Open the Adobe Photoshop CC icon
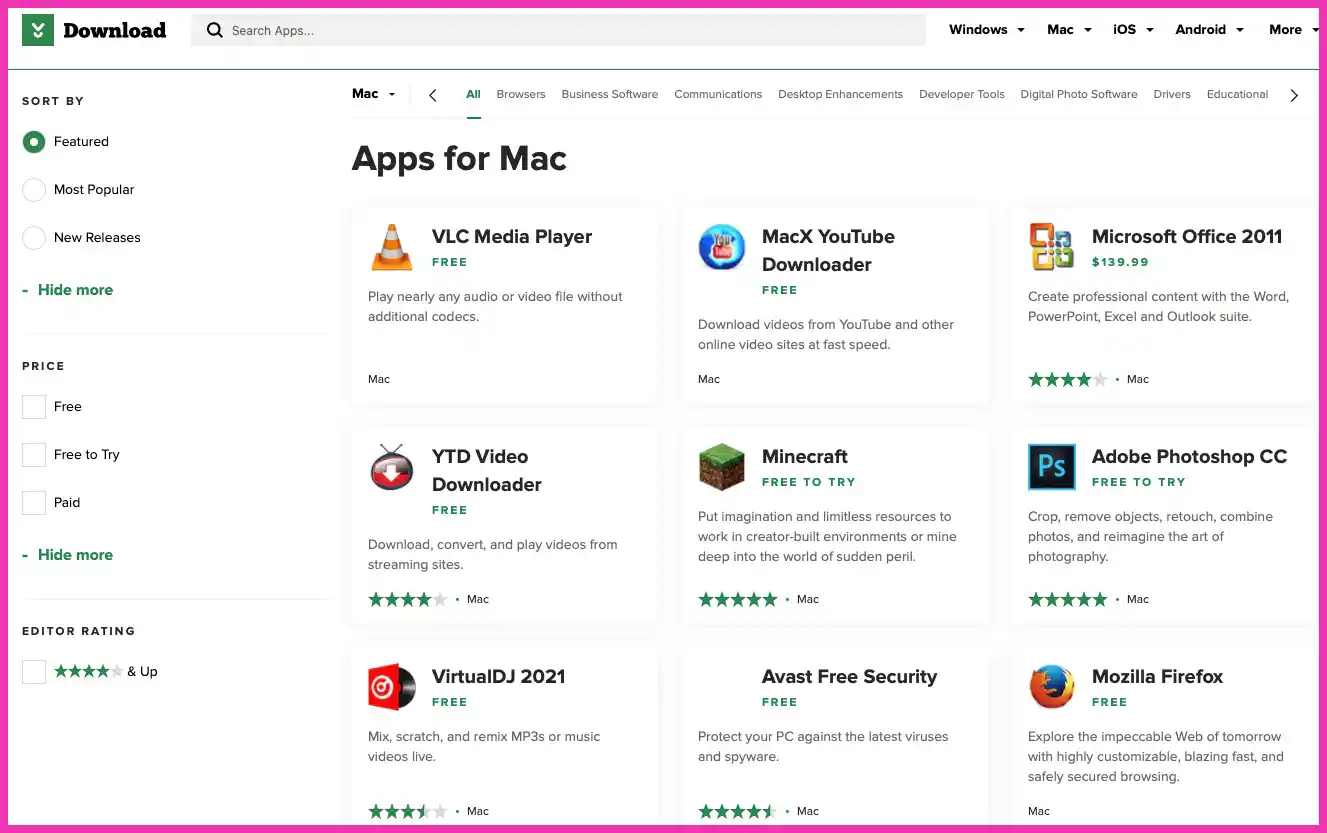Image resolution: width=1327 pixels, height=833 pixels. 1052,468
